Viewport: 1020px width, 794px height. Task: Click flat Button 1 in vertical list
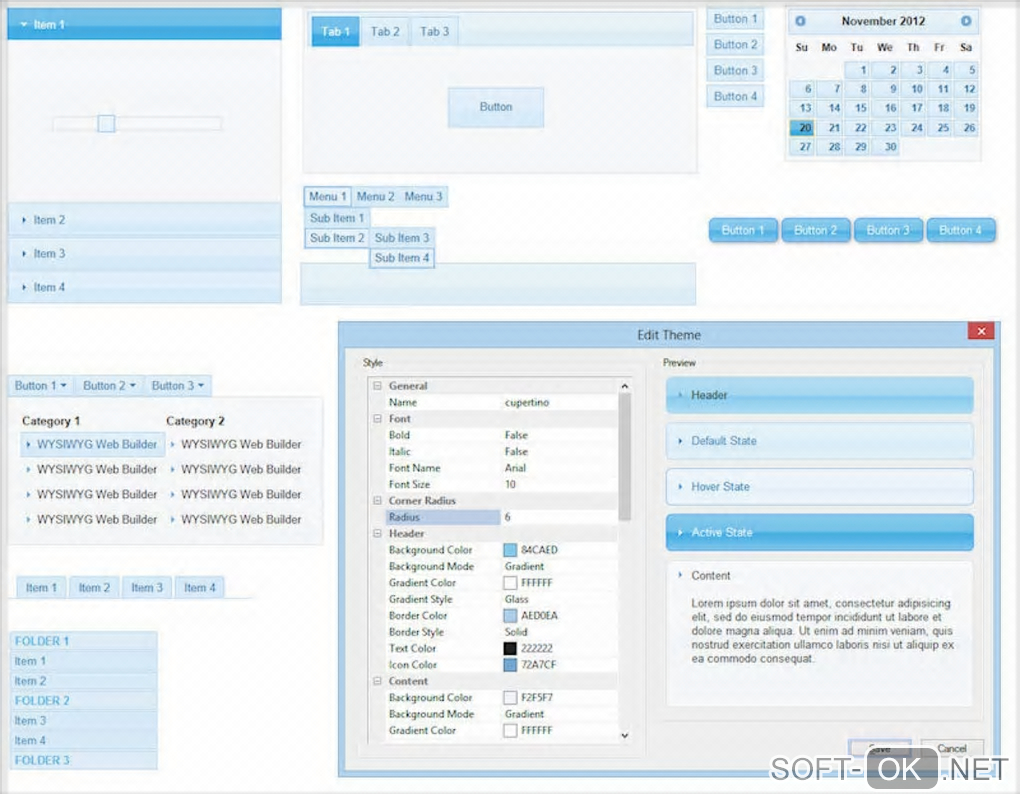[735, 19]
